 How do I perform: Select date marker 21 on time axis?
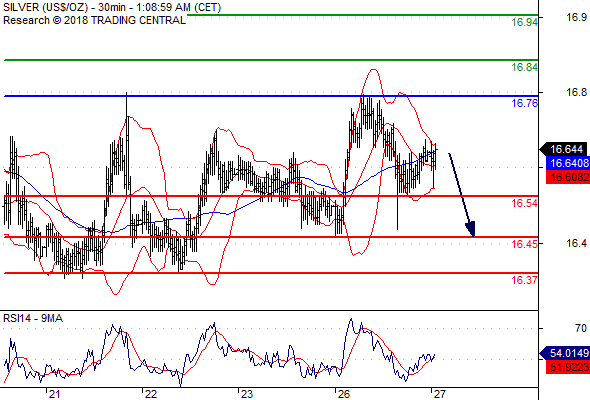[54, 394]
